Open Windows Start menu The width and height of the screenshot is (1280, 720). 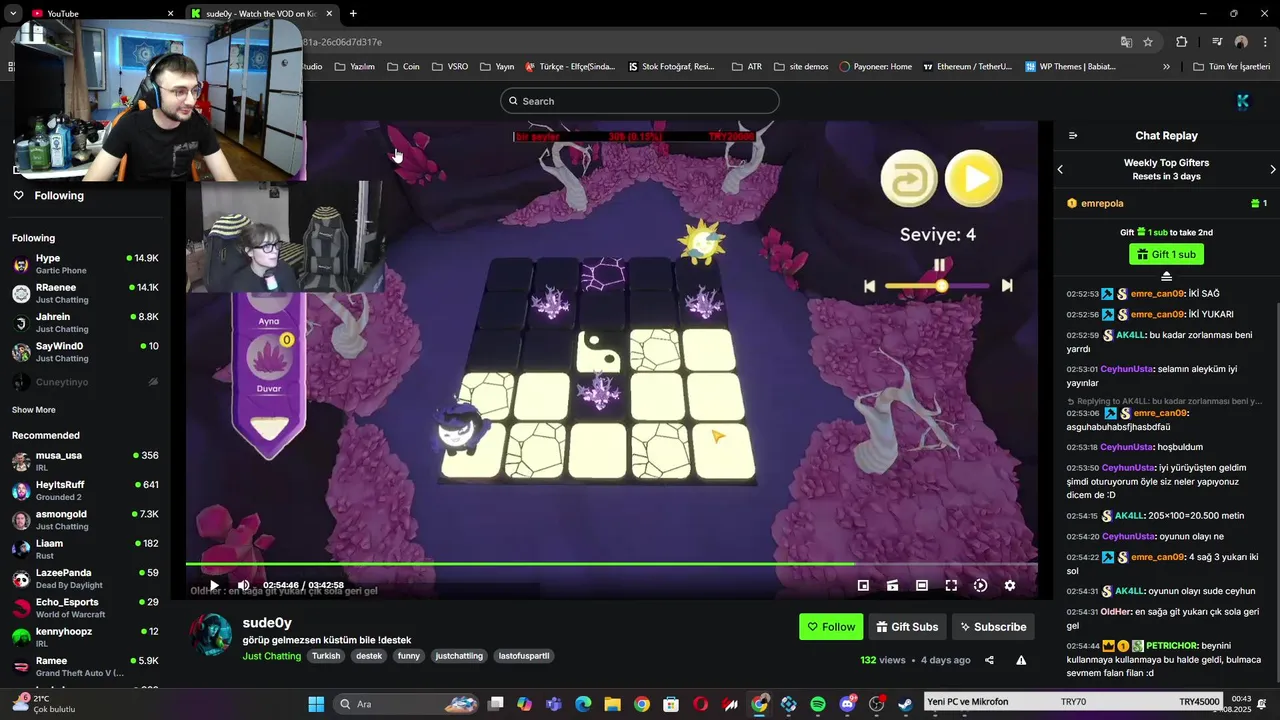click(316, 704)
